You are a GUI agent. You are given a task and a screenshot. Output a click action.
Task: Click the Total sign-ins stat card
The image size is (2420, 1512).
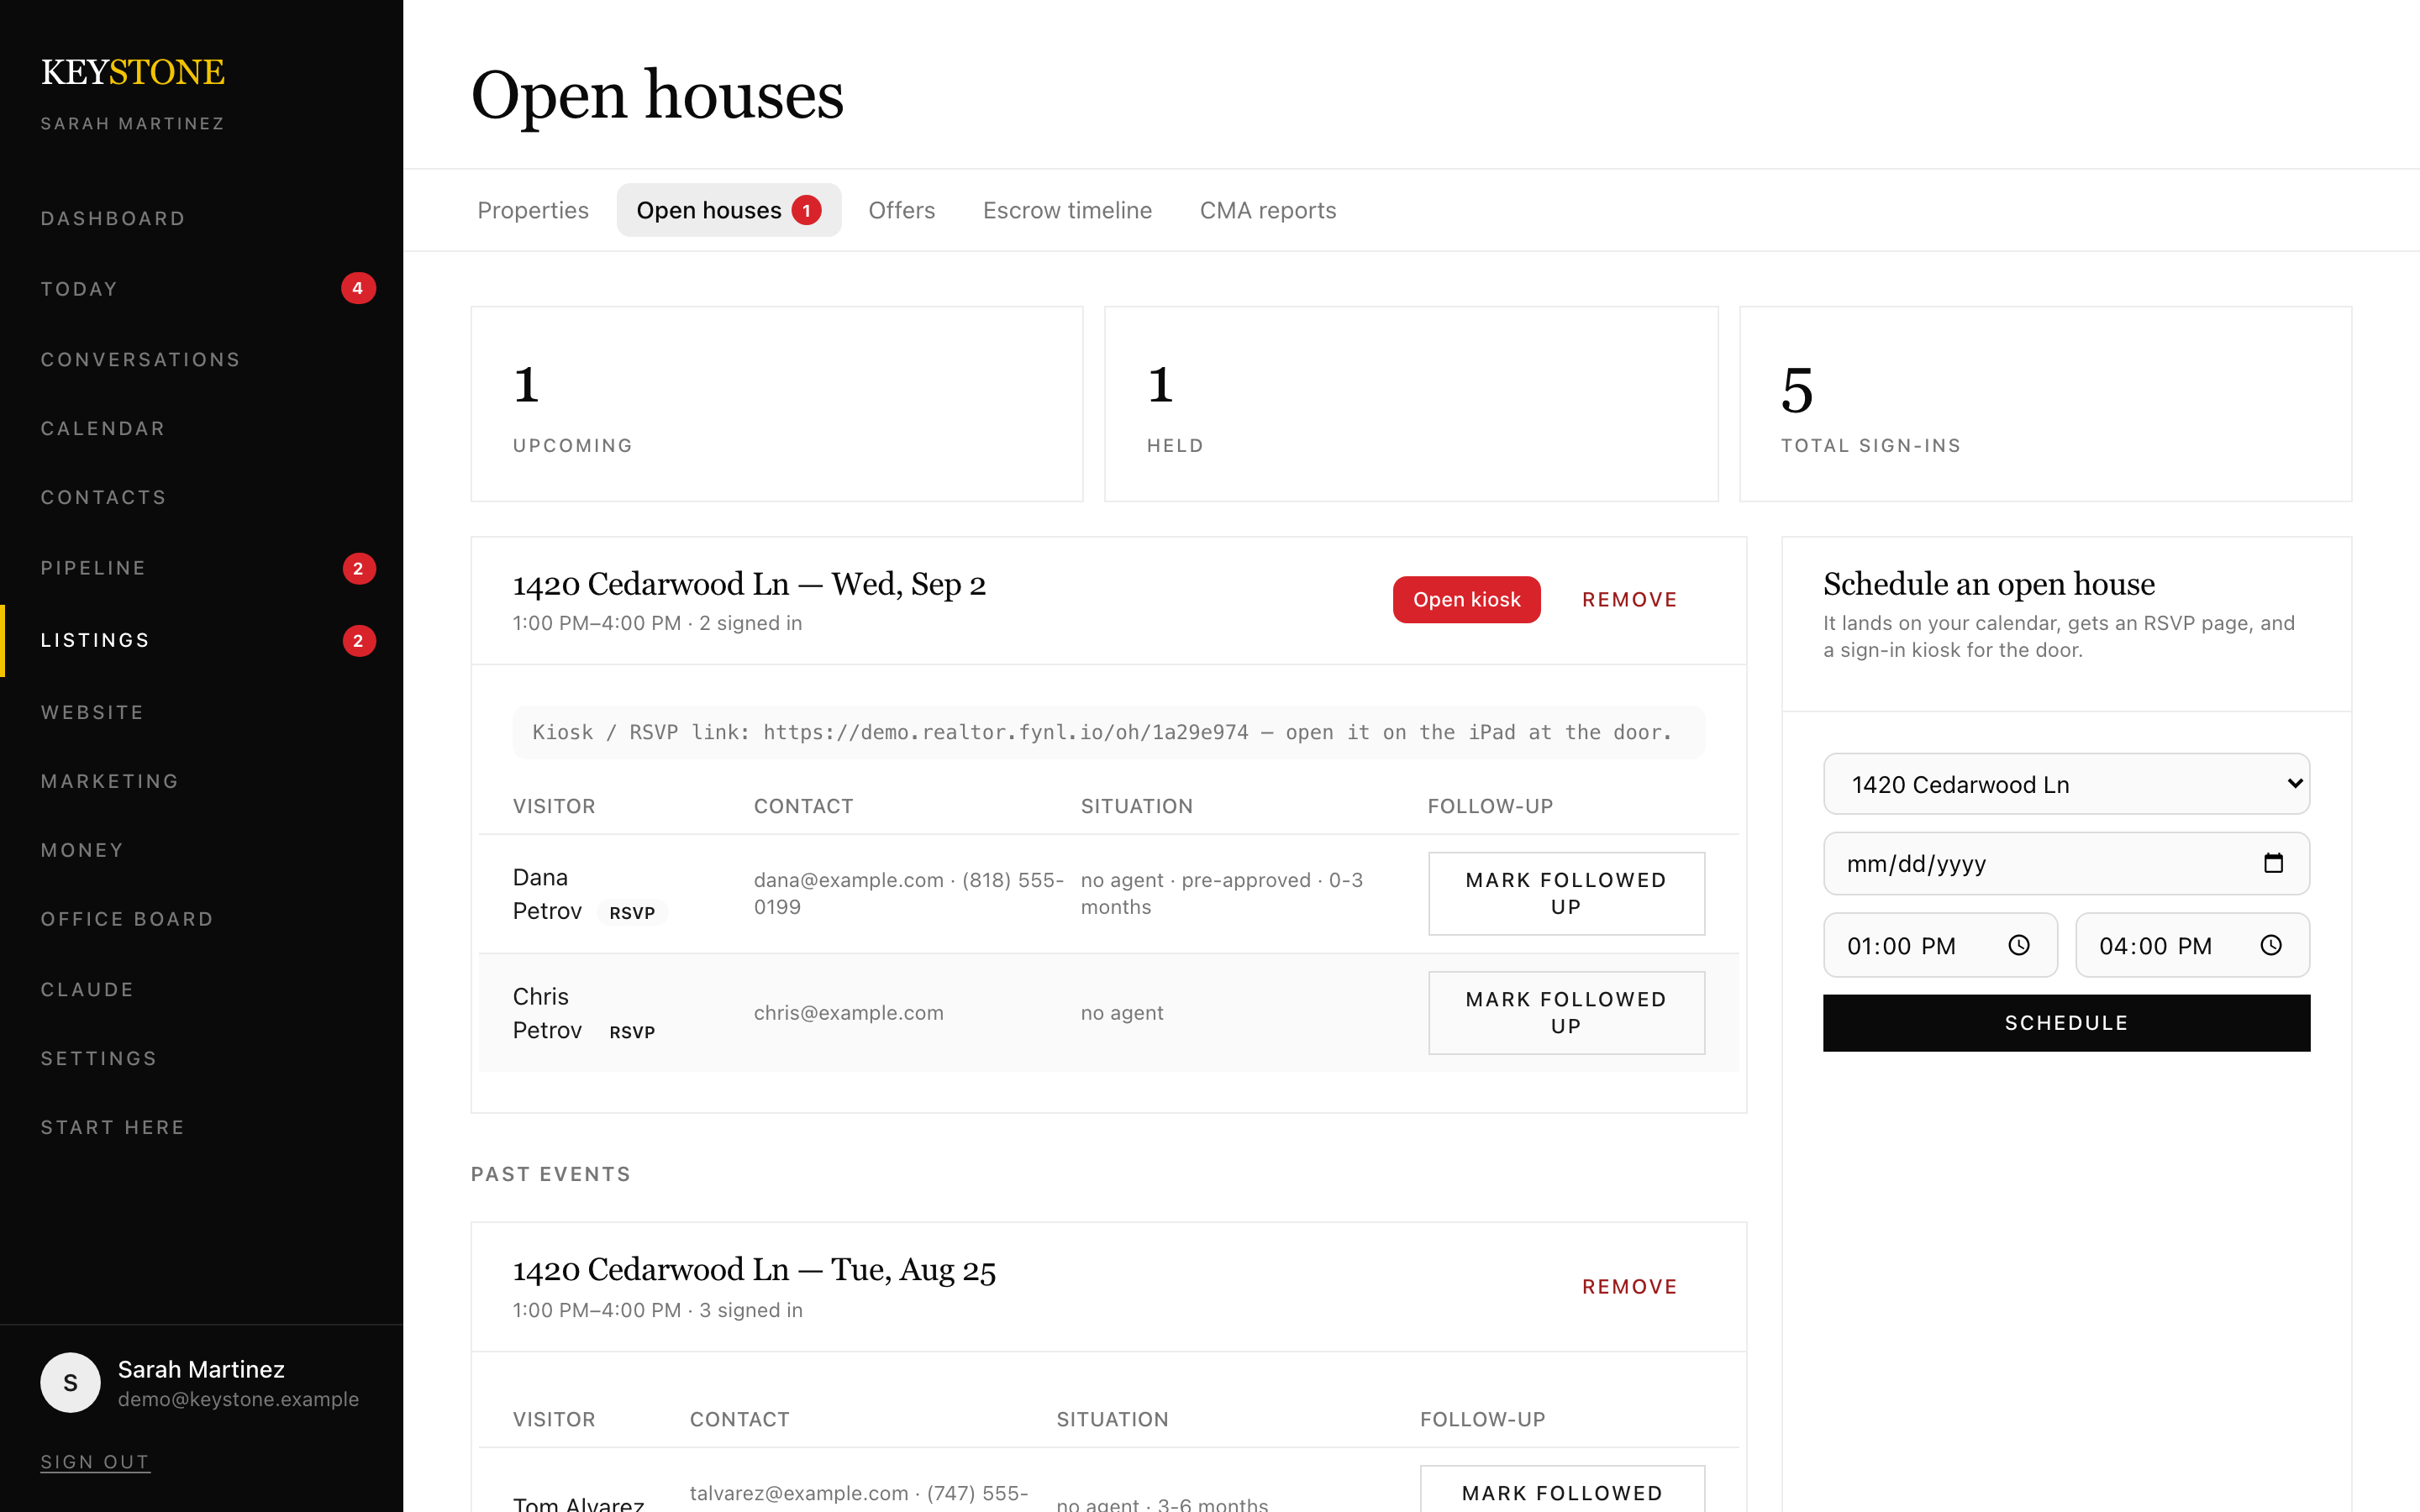[x=2045, y=404]
